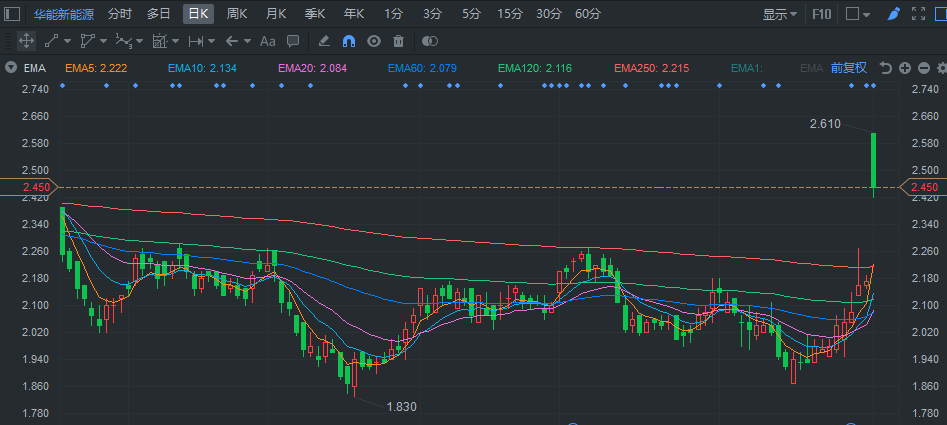The height and width of the screenshot is (425, 947).
Task: Select the comment bubble annotation tool
Action: click(x=293, y=41)
